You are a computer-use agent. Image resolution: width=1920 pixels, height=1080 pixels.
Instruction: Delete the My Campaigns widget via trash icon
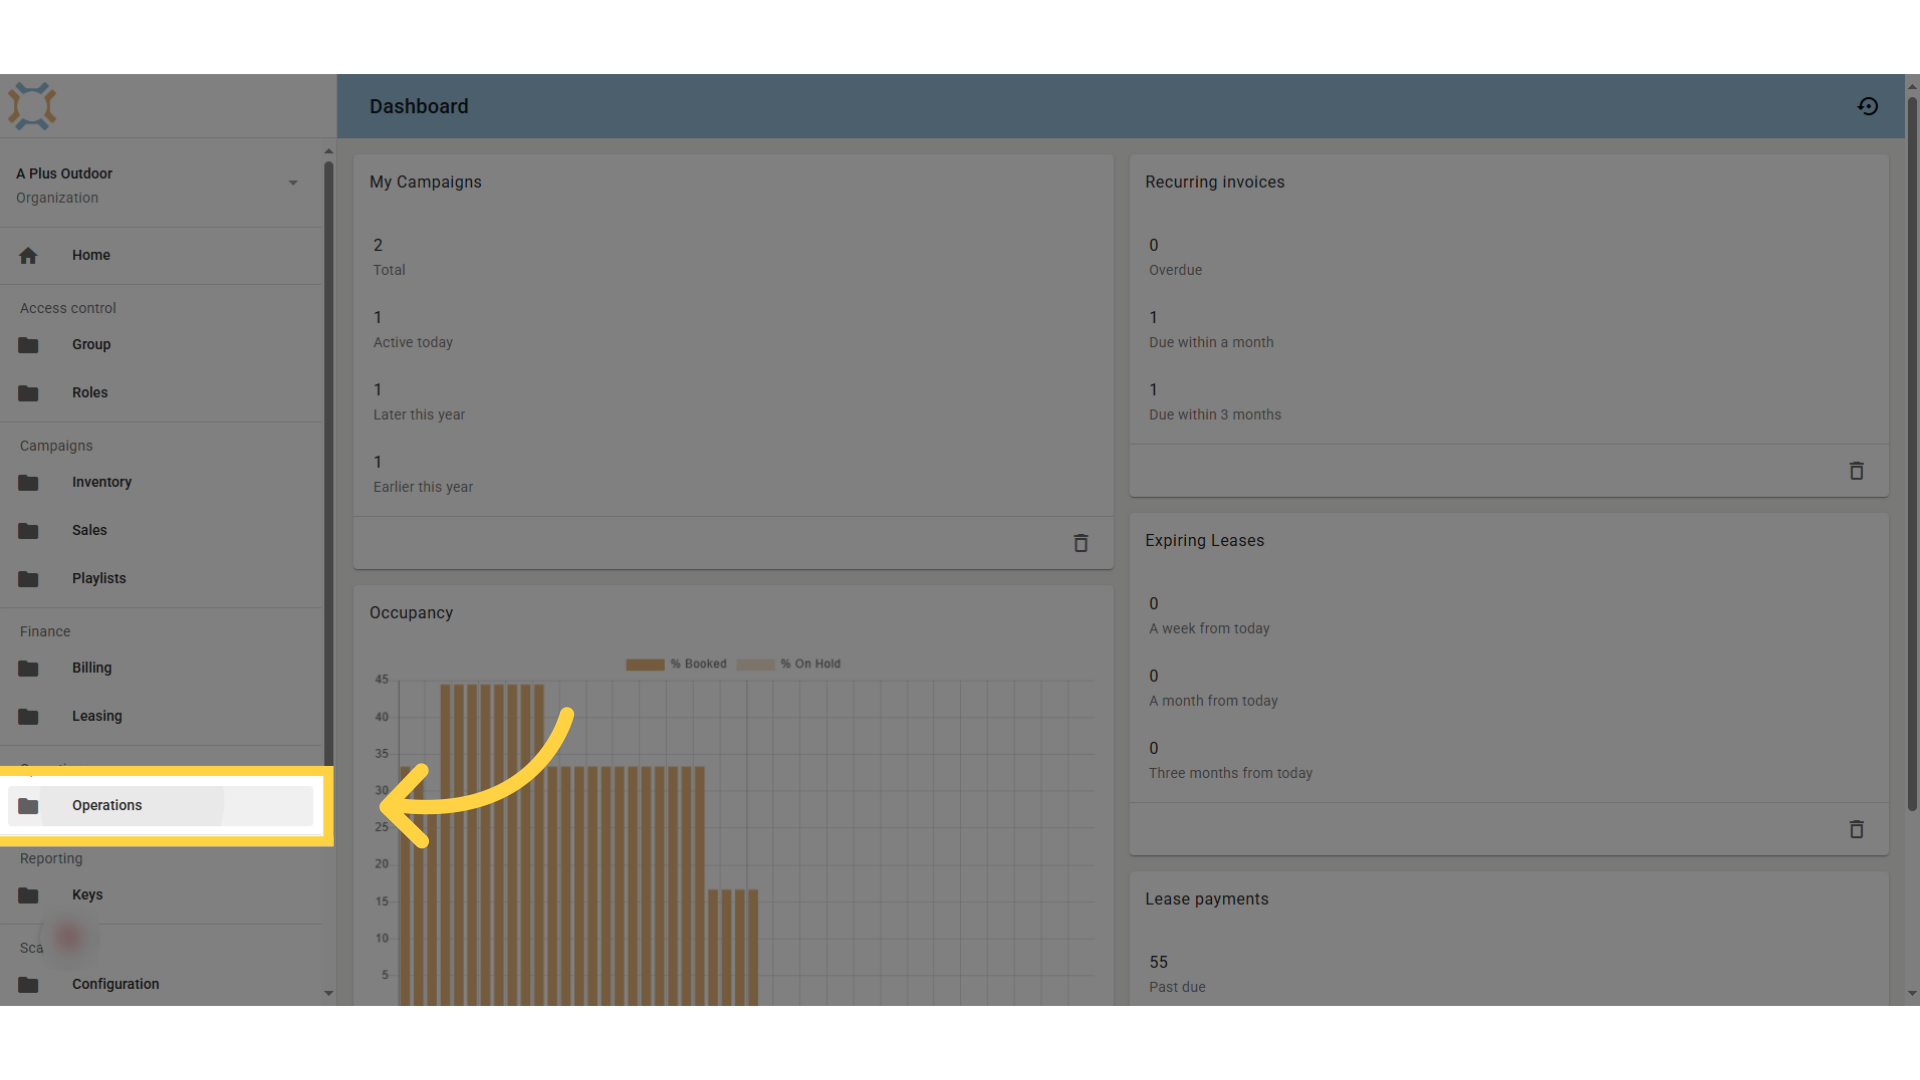pyautogui.click(x=1081, y=543)
